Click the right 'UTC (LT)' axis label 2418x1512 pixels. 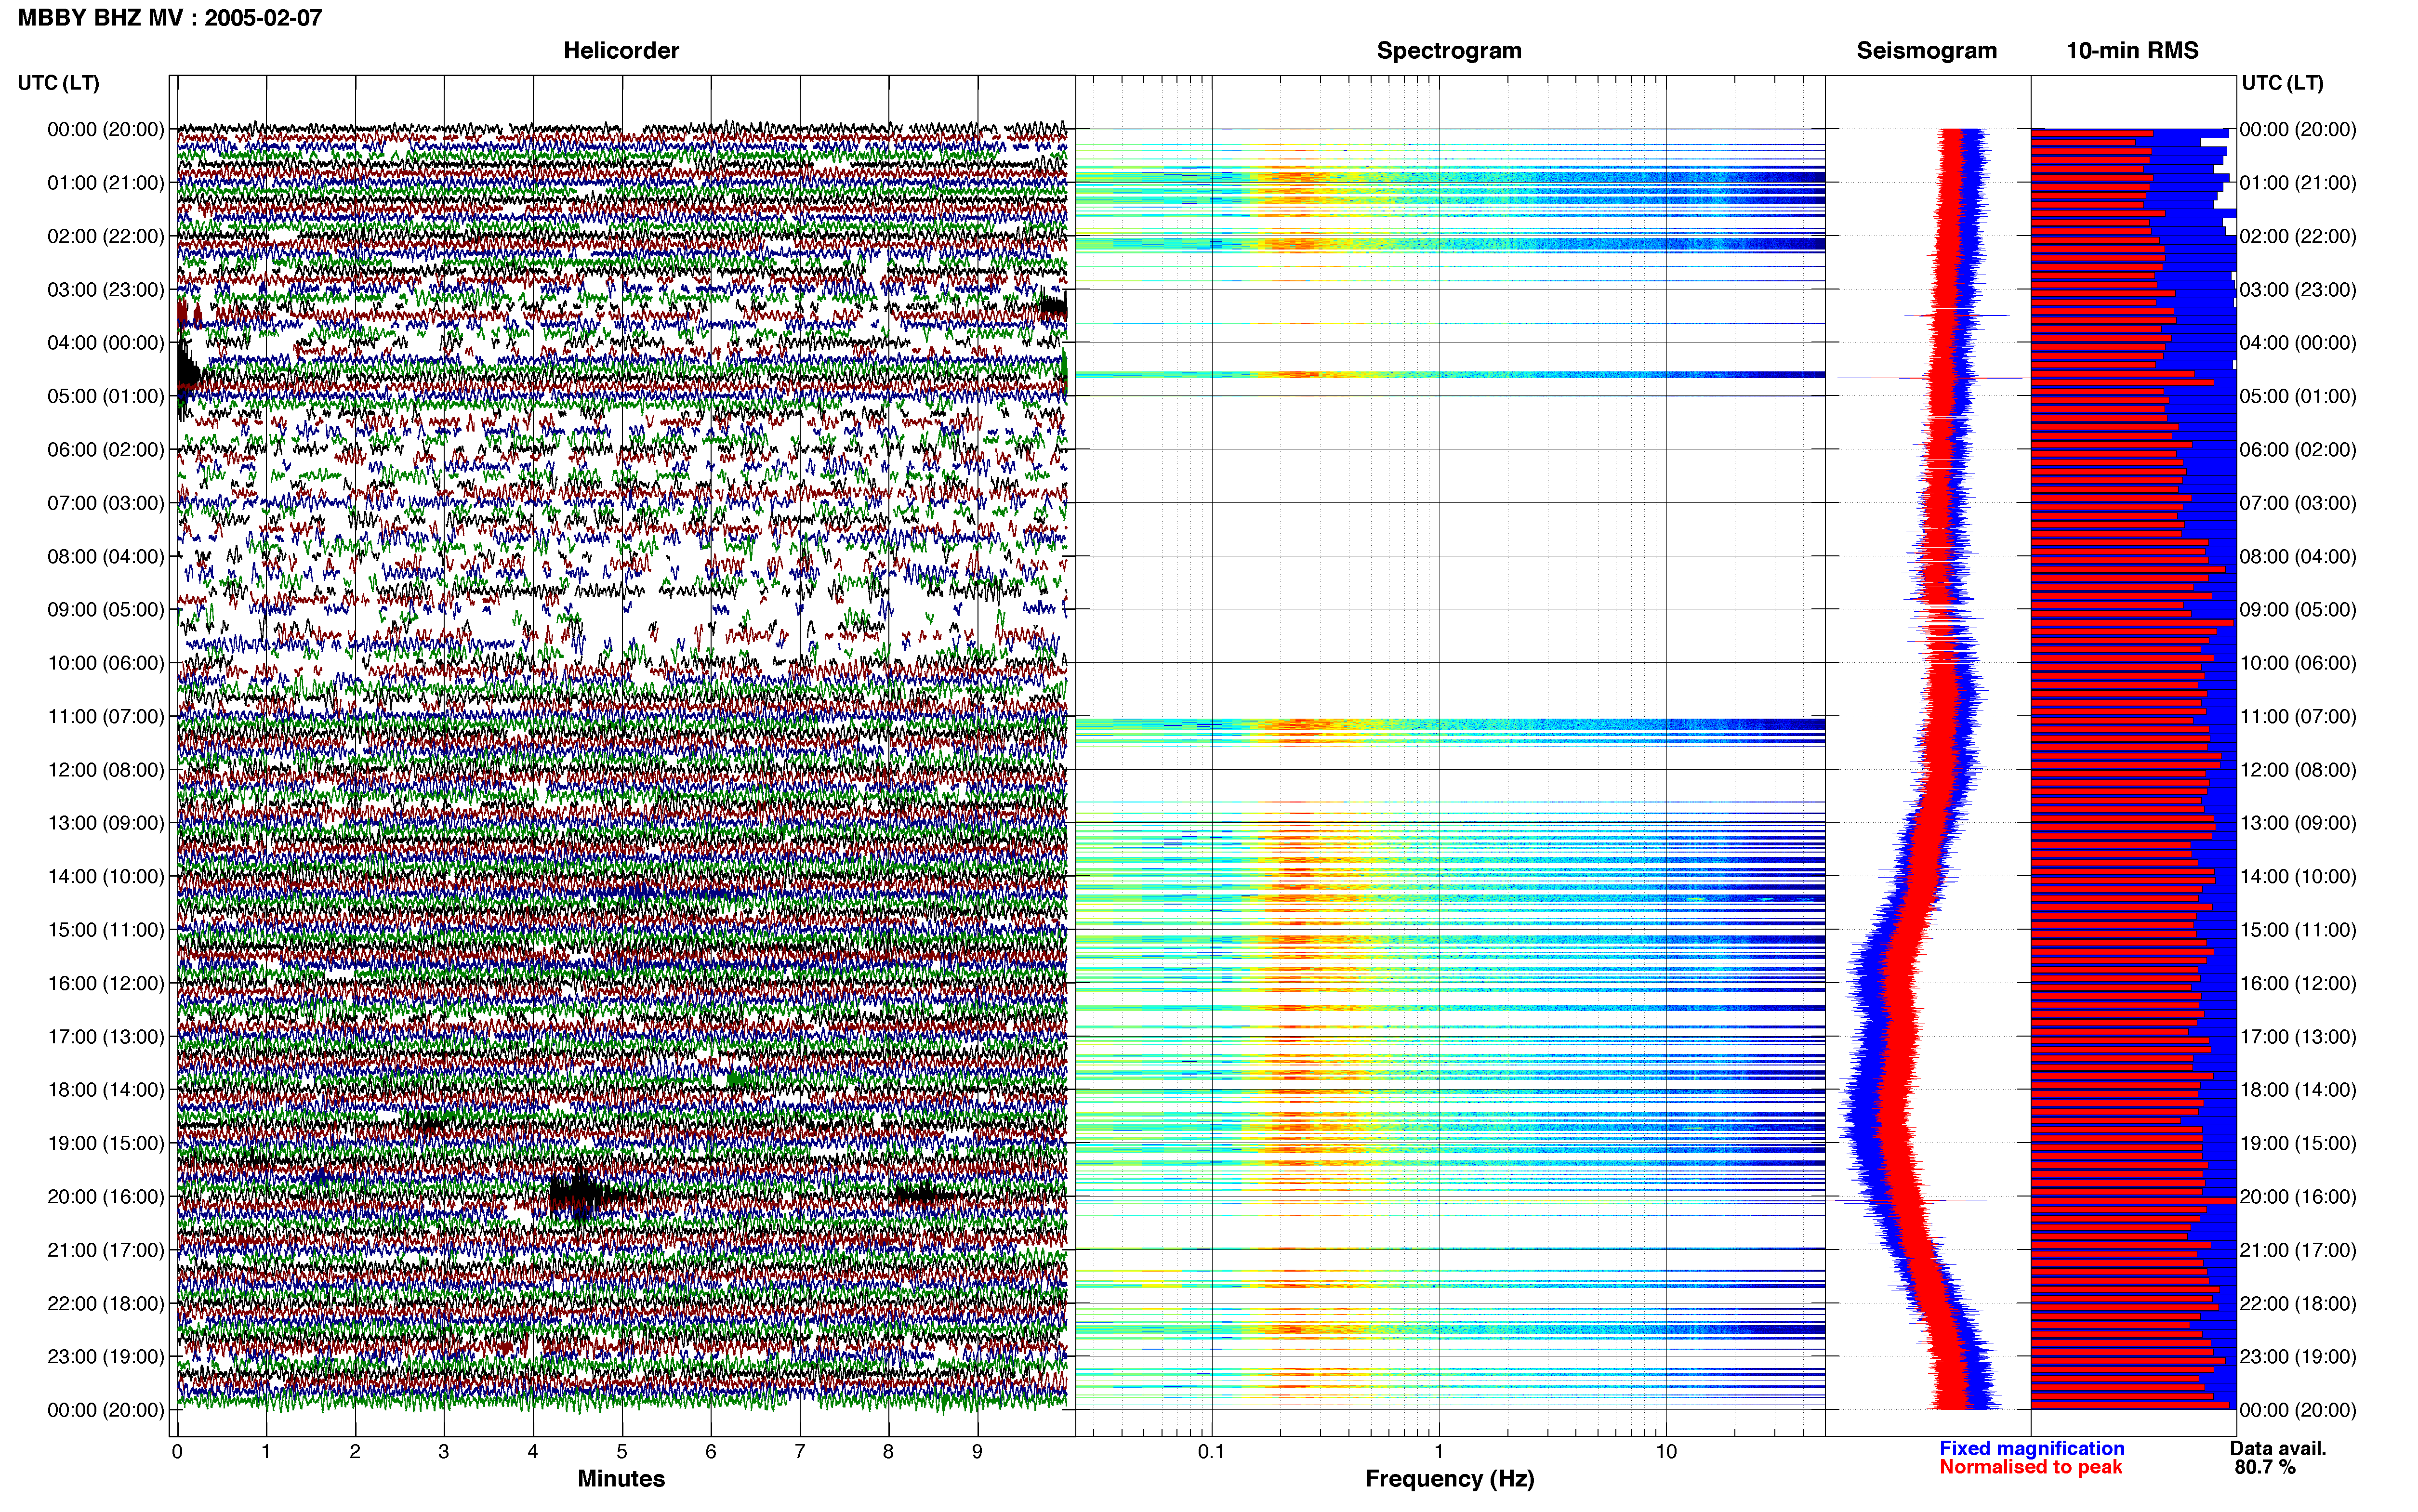click(2282, 83)
